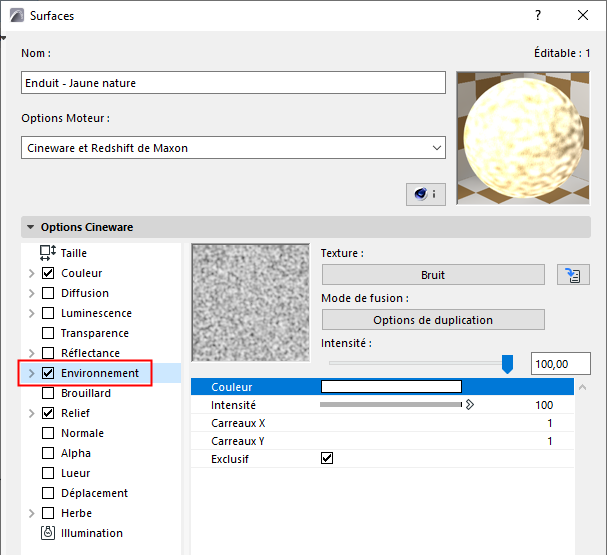Click the material sphere preview
Screen dimensions: 607x555
(523, 138)
